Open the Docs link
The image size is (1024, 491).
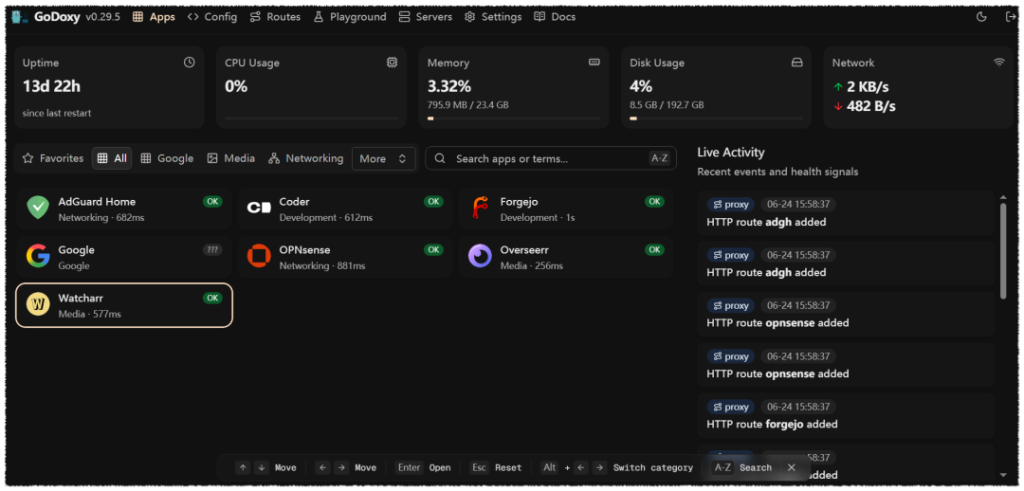[x=554, y=17]
